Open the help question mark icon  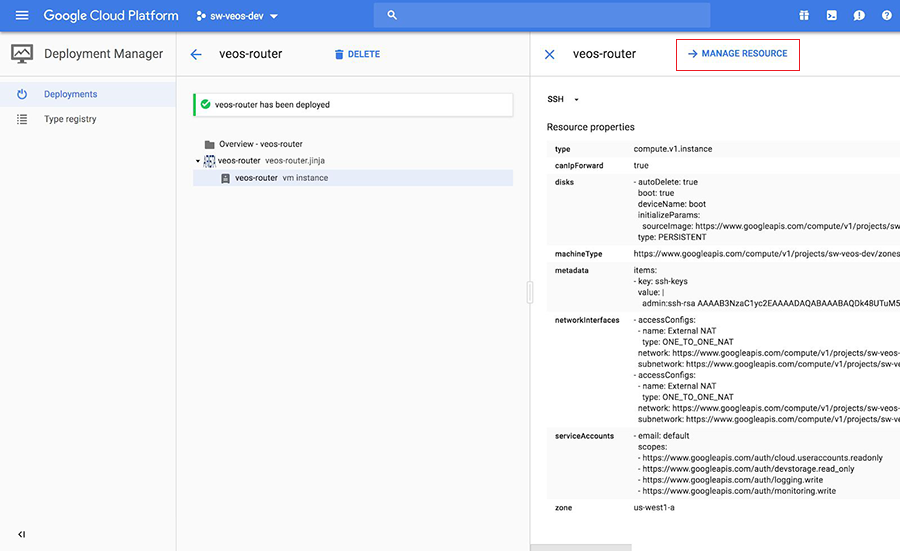point(886,15)
